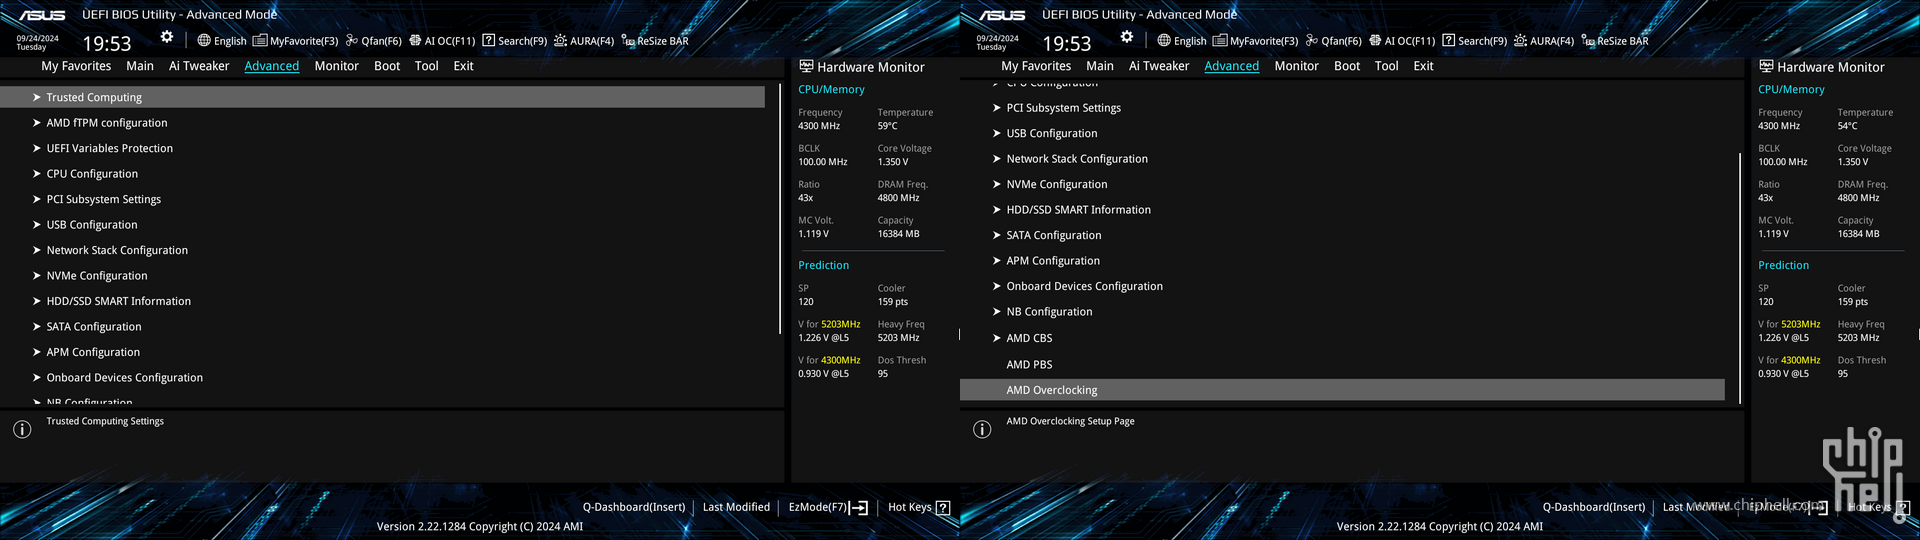
Task: Toggle ReSize BAR in the AMD Overclocking screen
Action: [x=1615, y=41]
